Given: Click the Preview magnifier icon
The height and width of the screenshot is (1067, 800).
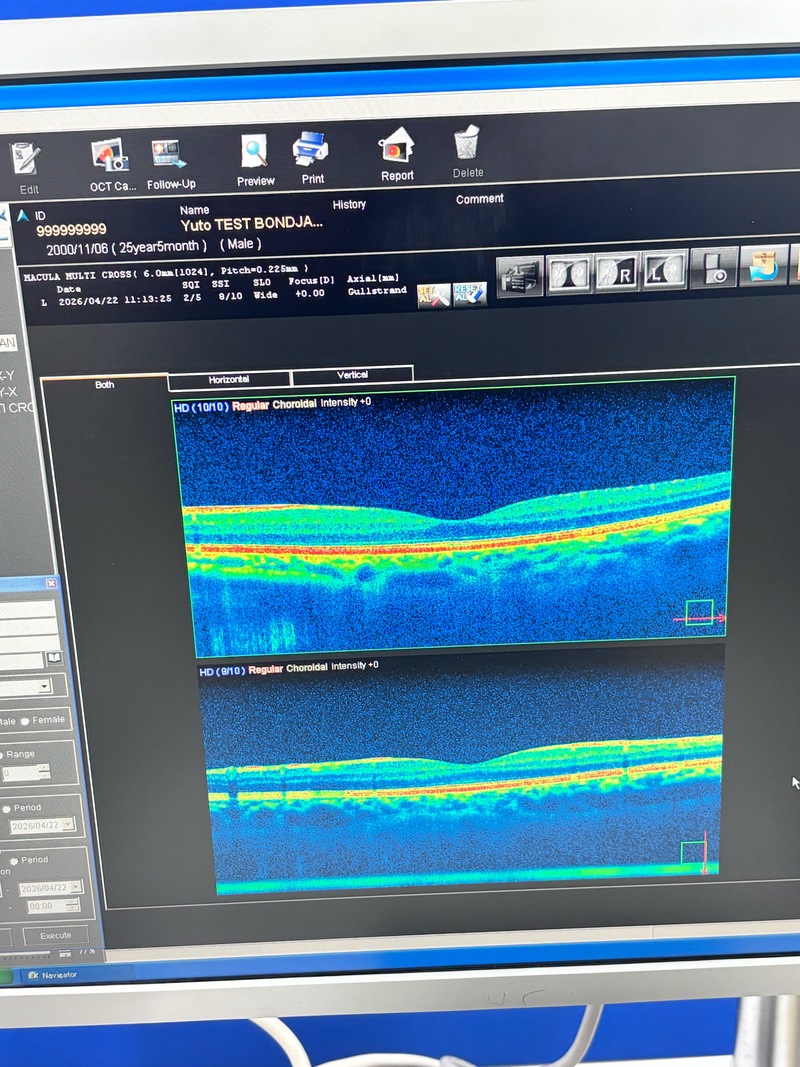Looking at the screenshot, I should click(255, 153).
